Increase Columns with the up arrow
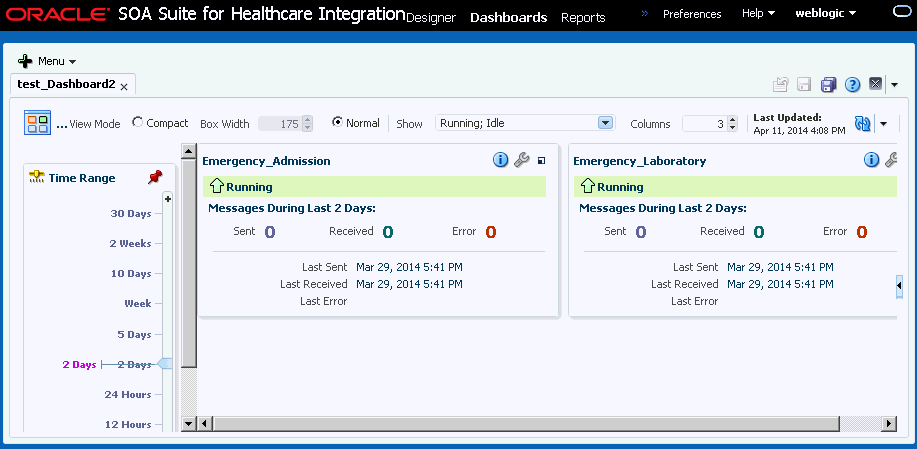The width and height of the screenshot is (917, 449). (732, 120)
